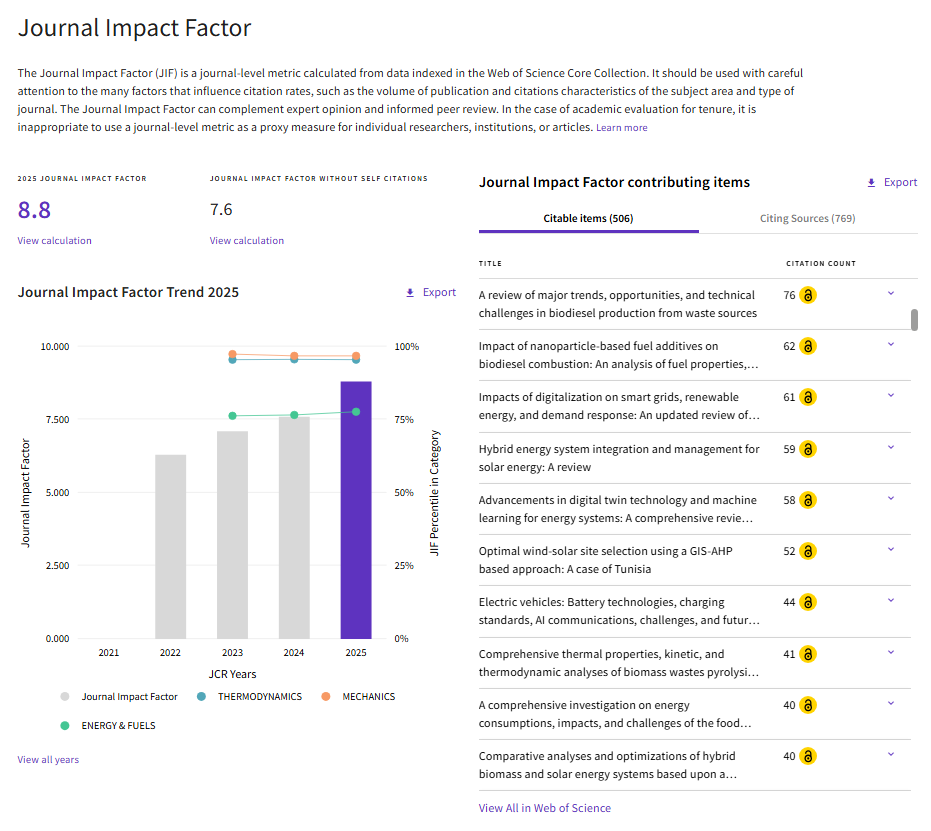This screenshot has width=931, height=831.
Task: Click open access icon for GIS-AHP Tunisia article
Action: (x=808, y=551)
